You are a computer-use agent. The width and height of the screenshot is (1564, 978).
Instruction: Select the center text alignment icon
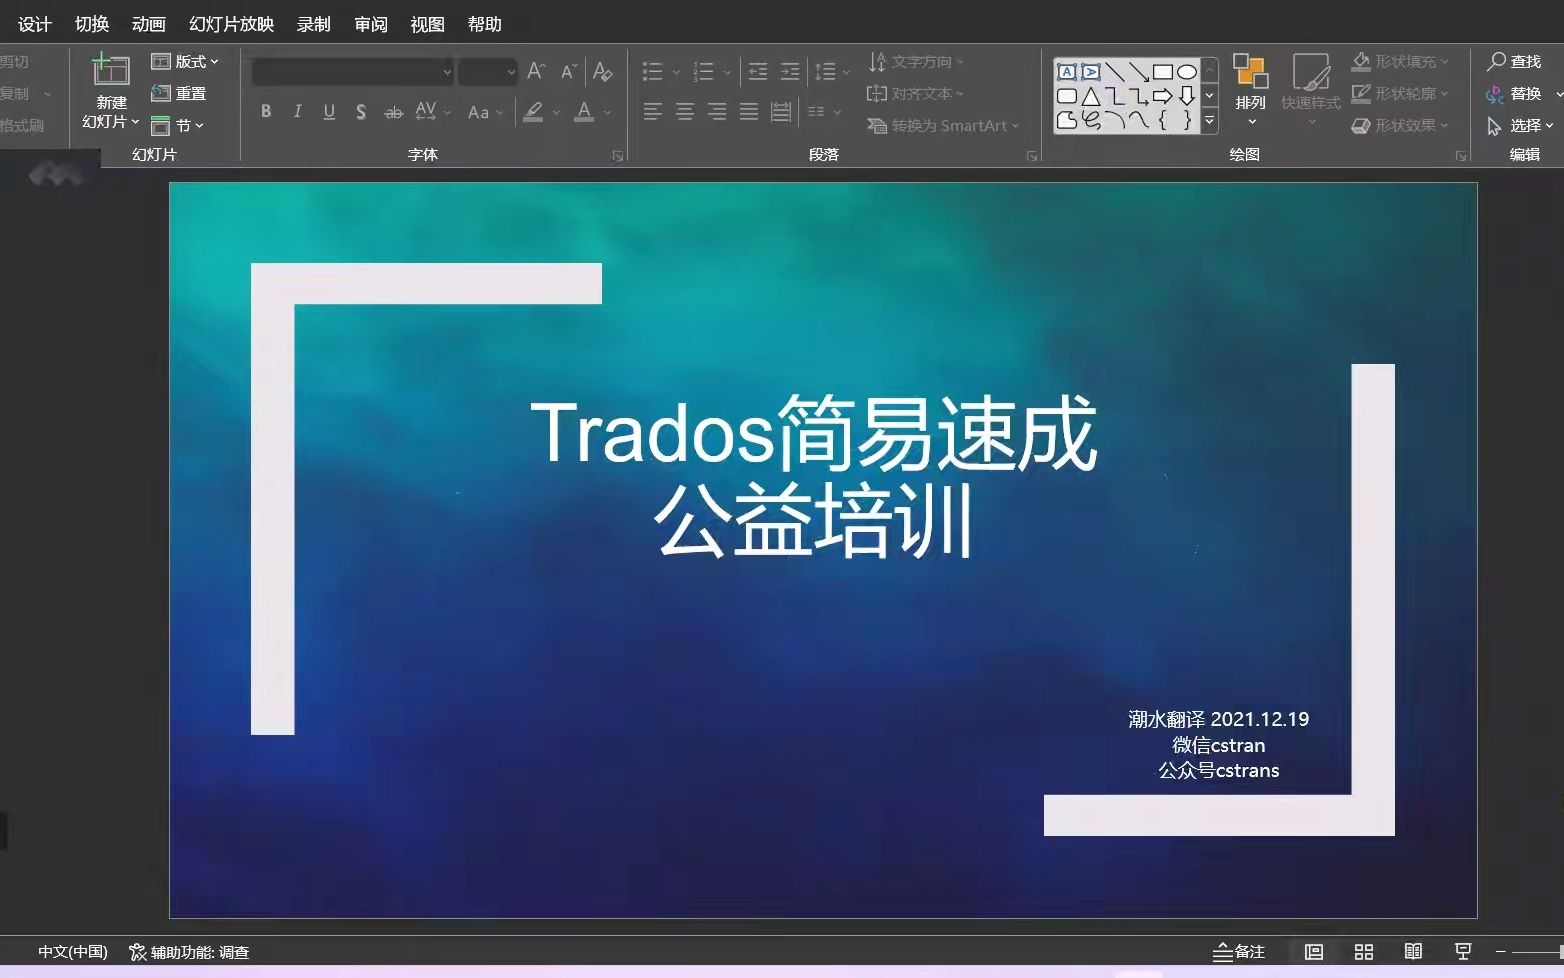(684, 111)
